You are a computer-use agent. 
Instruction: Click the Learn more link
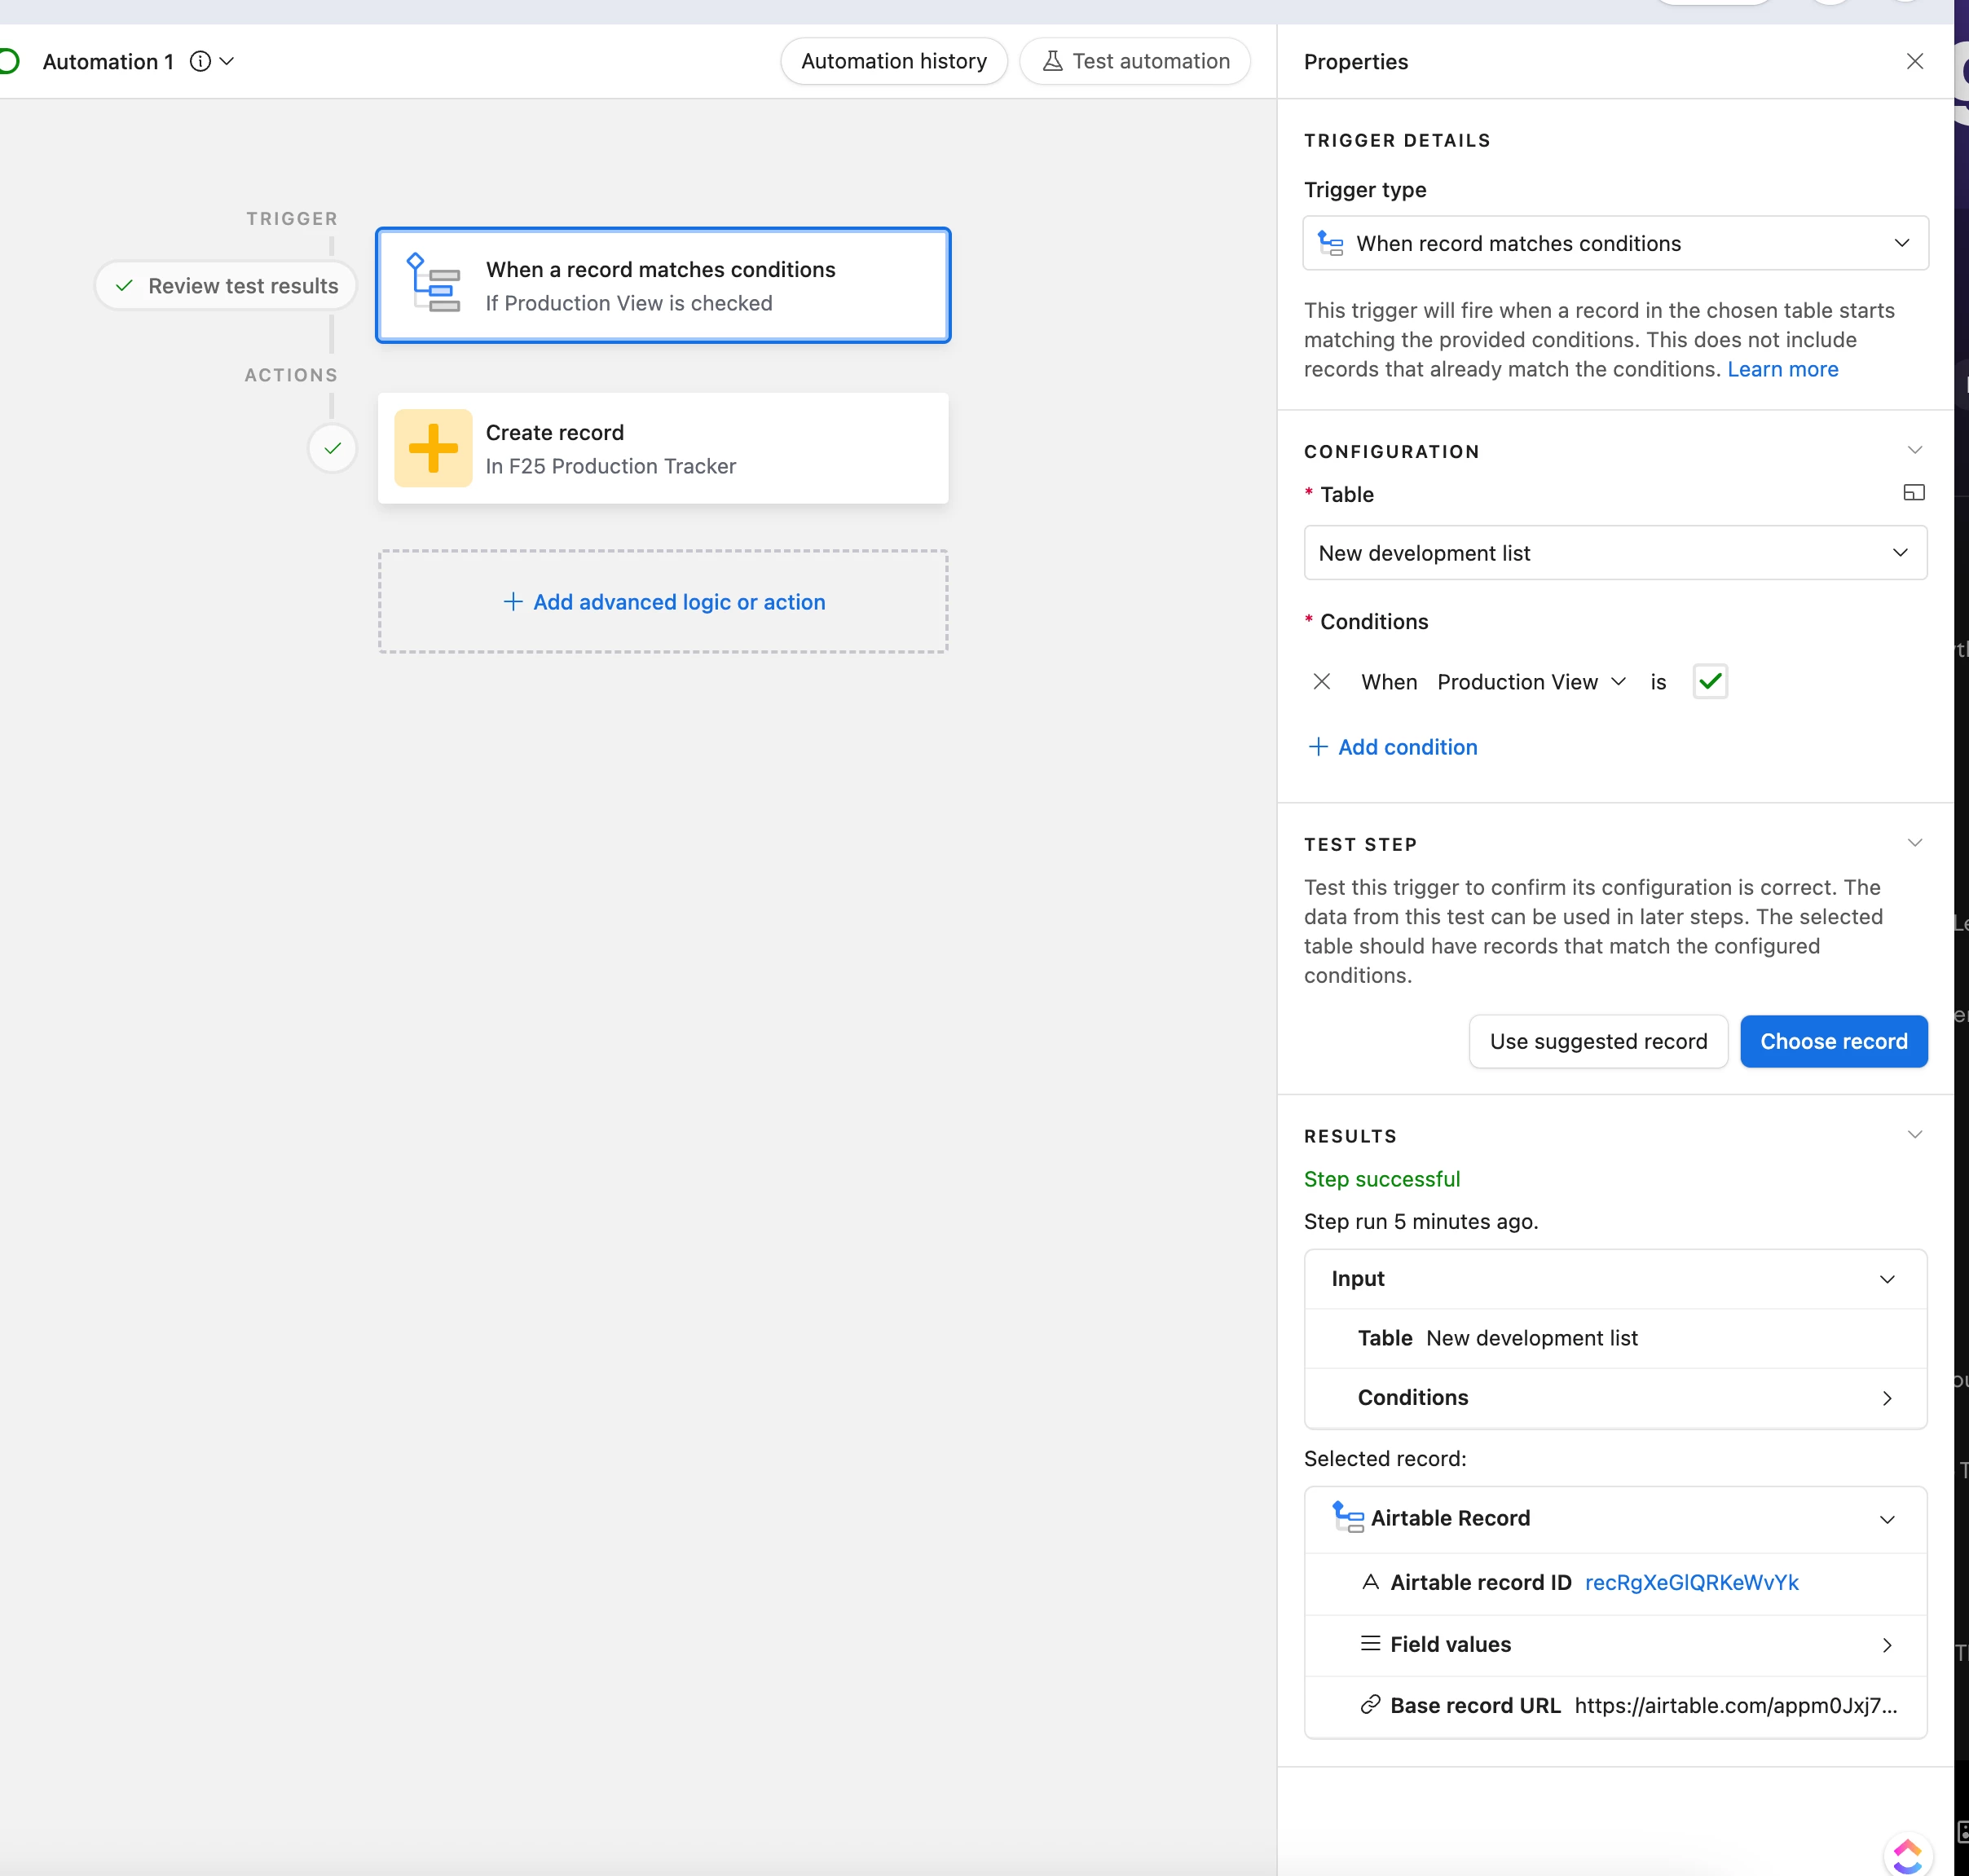tap(1782, 370)
